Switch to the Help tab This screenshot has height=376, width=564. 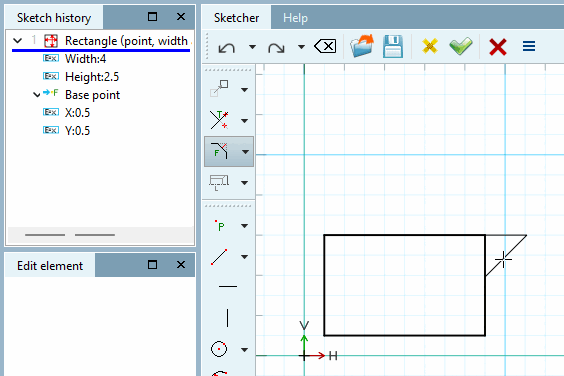(x=295, y=18)
